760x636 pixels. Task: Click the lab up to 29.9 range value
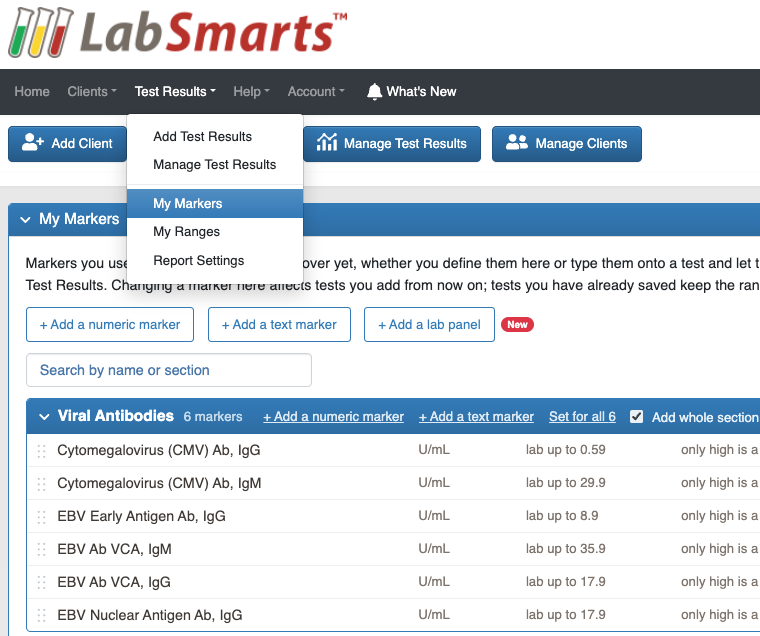tap(566, 483)
